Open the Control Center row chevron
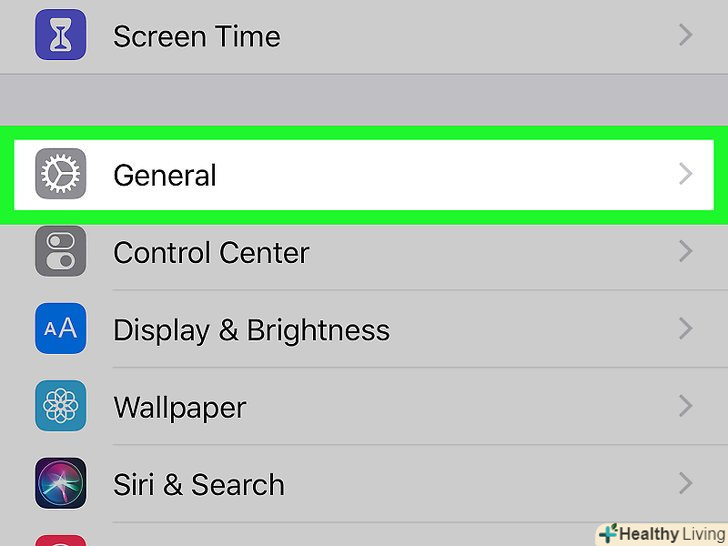728x546 pixels. [x=685, y=252]
